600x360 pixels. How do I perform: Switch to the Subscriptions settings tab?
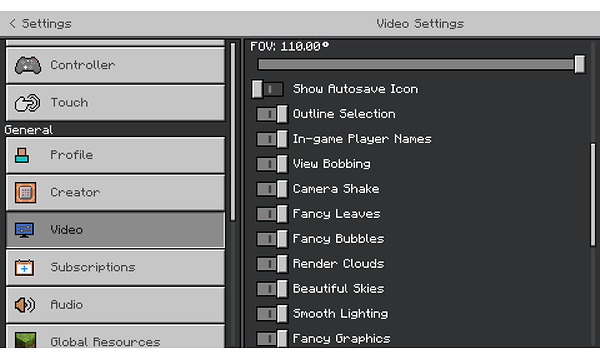[115, 267]
